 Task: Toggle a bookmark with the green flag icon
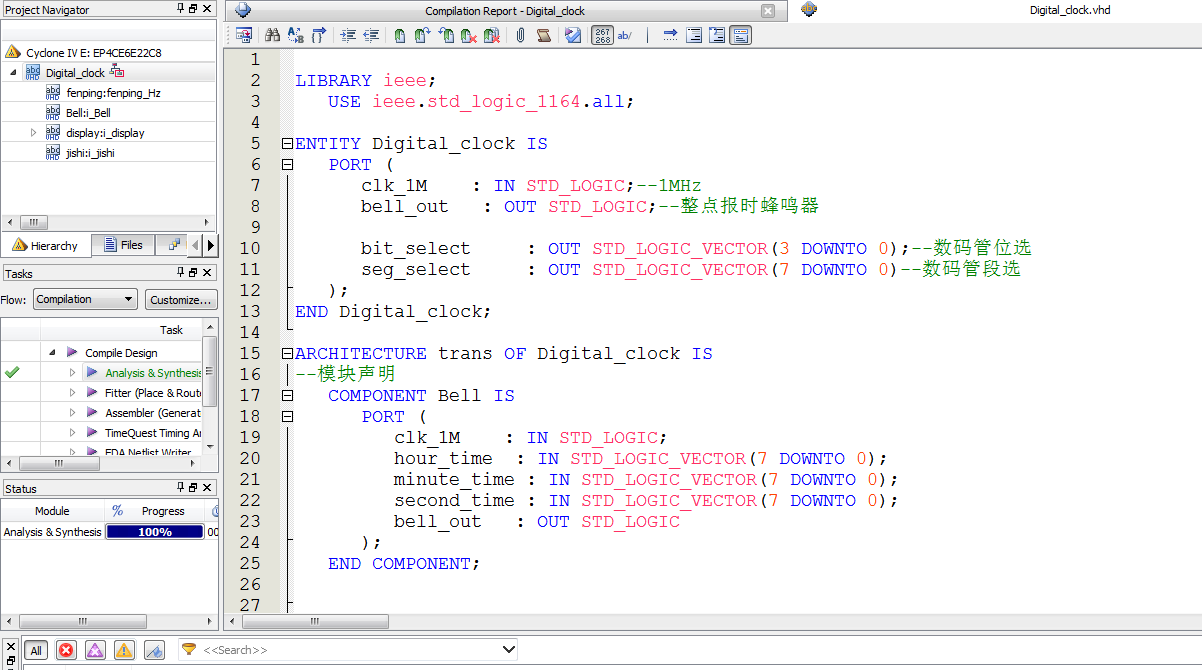click(x=401, y=34)
